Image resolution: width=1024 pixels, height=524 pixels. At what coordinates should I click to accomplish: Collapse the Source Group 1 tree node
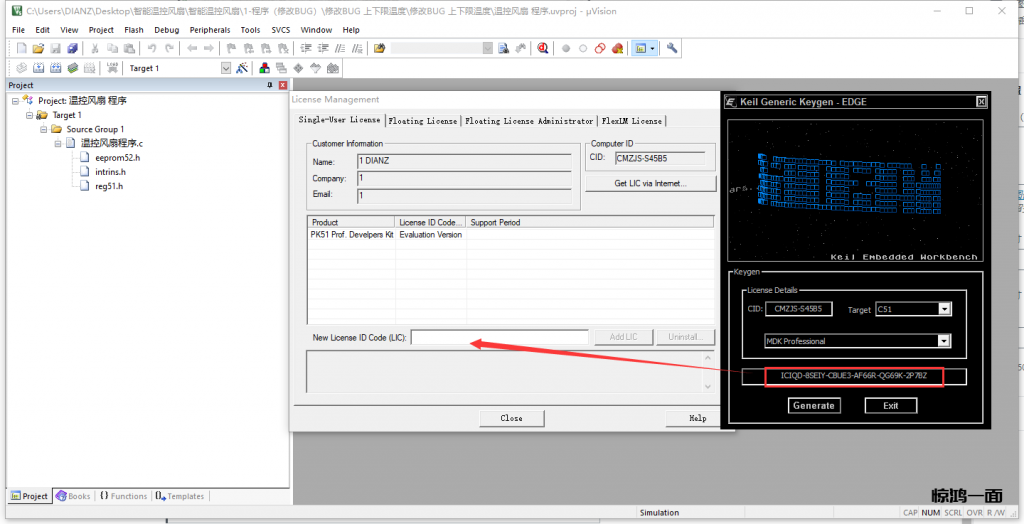point(44,129)
